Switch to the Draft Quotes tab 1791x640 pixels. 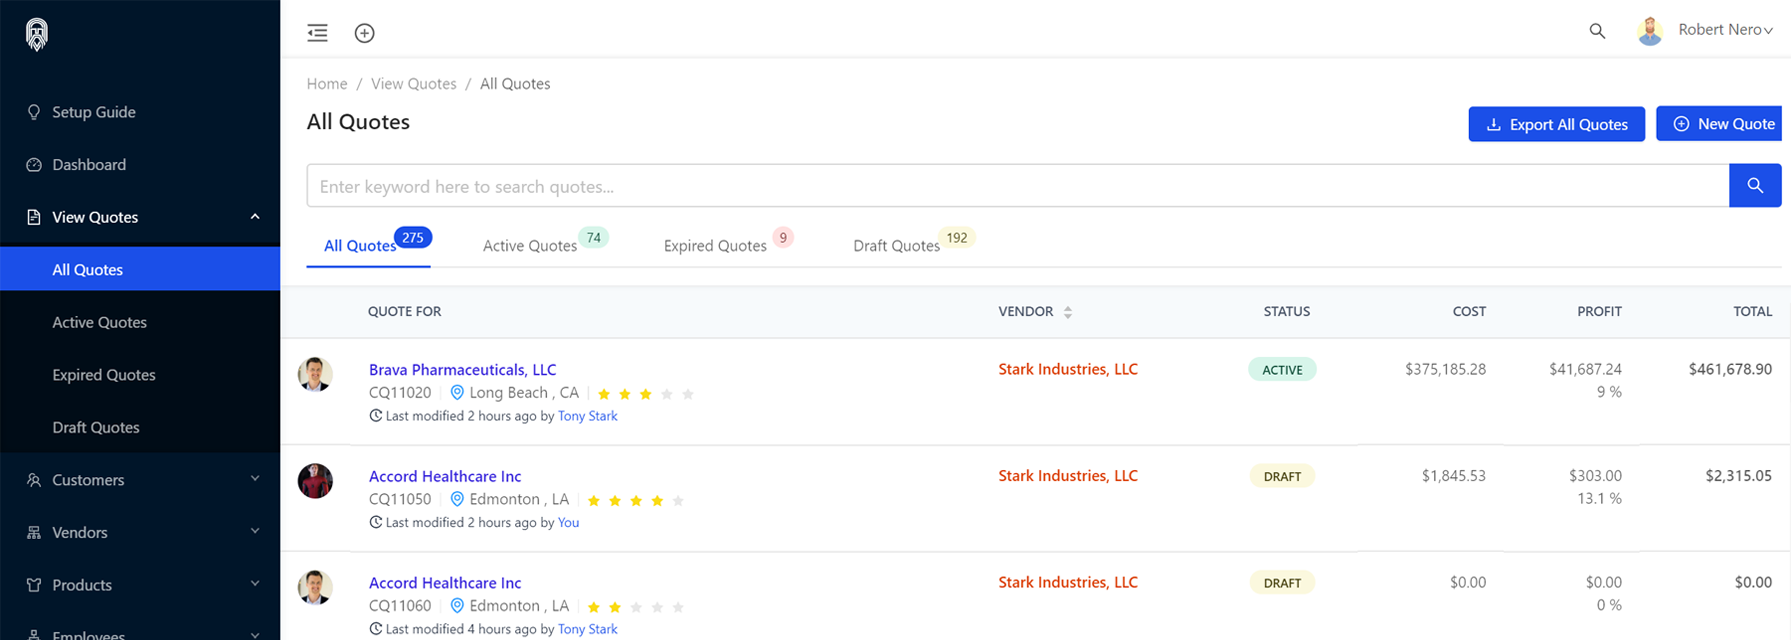(896, 246)
